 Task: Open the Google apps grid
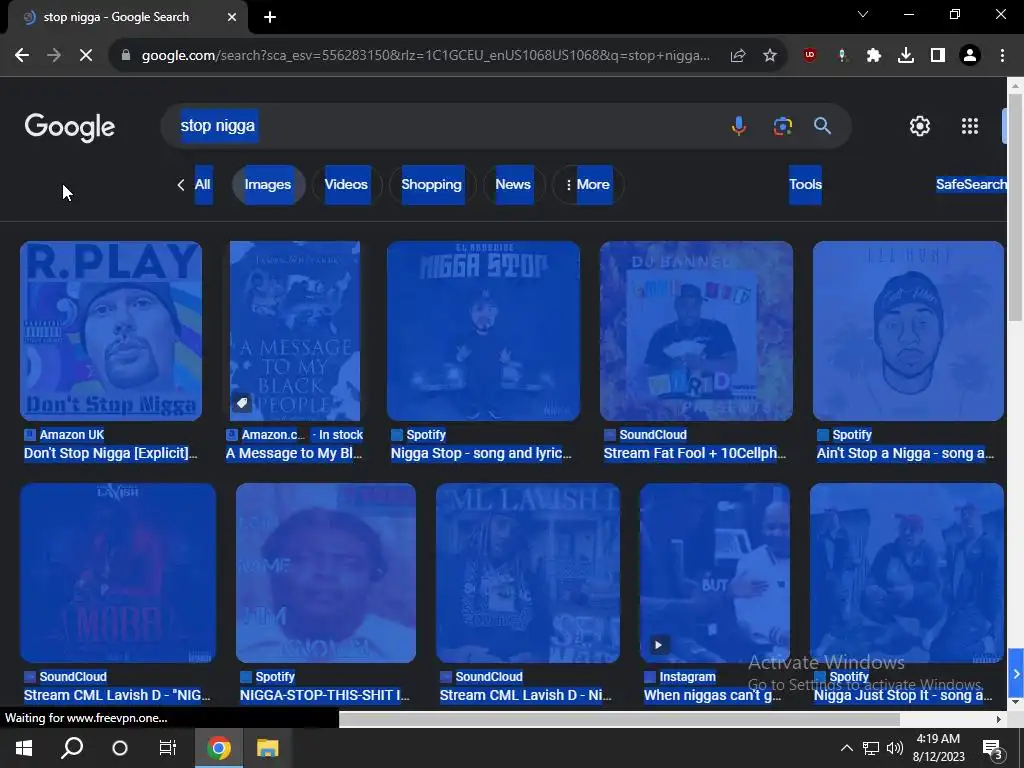pyautogui.click(x=970, y=126)
